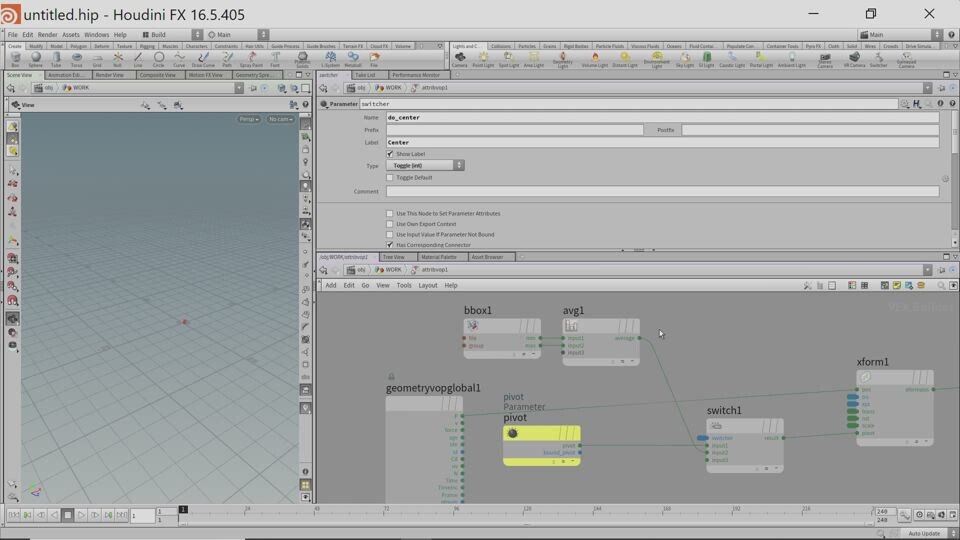This screenshot has width=960, height=540.
Task: Open the Render menu
Action: [47, 35]
